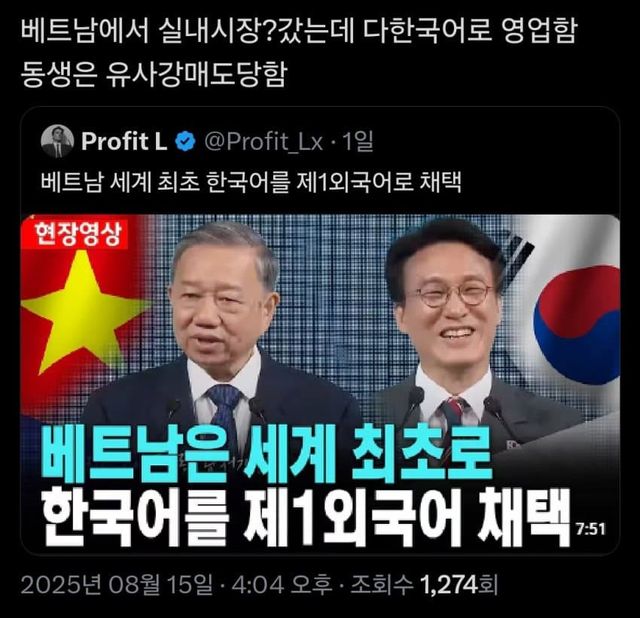Click the cyan 베트남은 세계 최초로 headline
This screenshot has width=640, height=618.
(266, 454)
